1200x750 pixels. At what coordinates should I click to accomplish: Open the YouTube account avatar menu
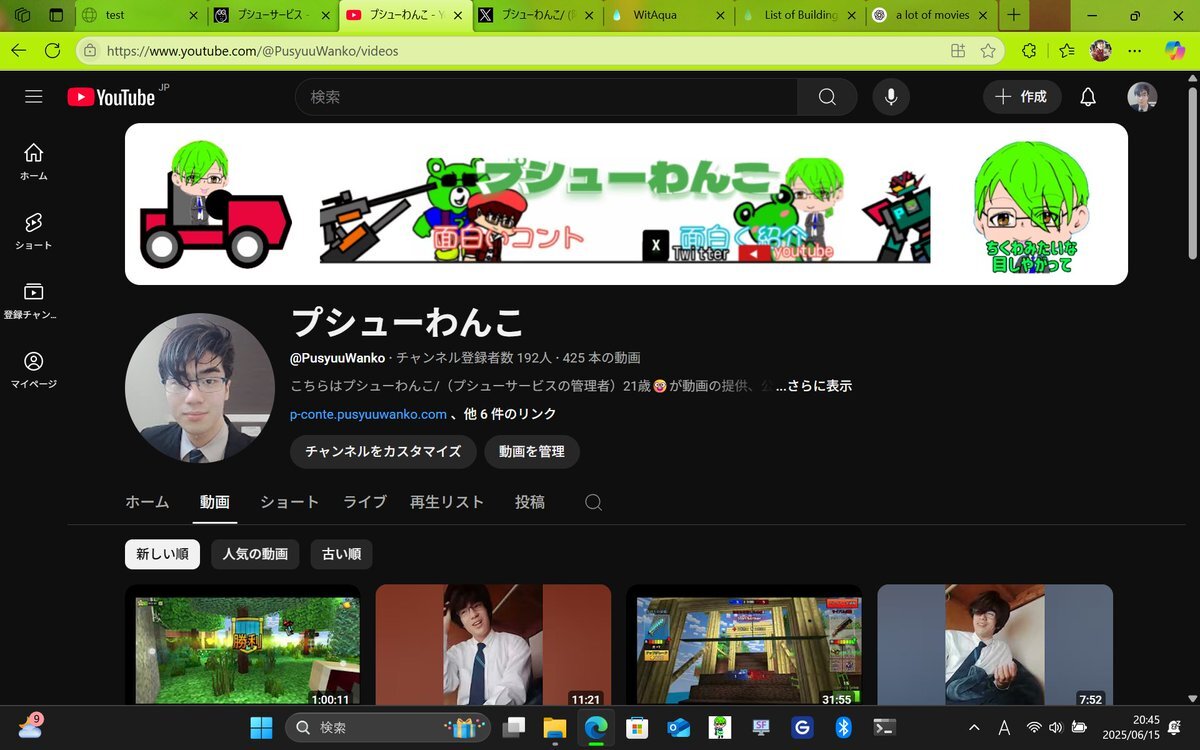coord(1142,97)
